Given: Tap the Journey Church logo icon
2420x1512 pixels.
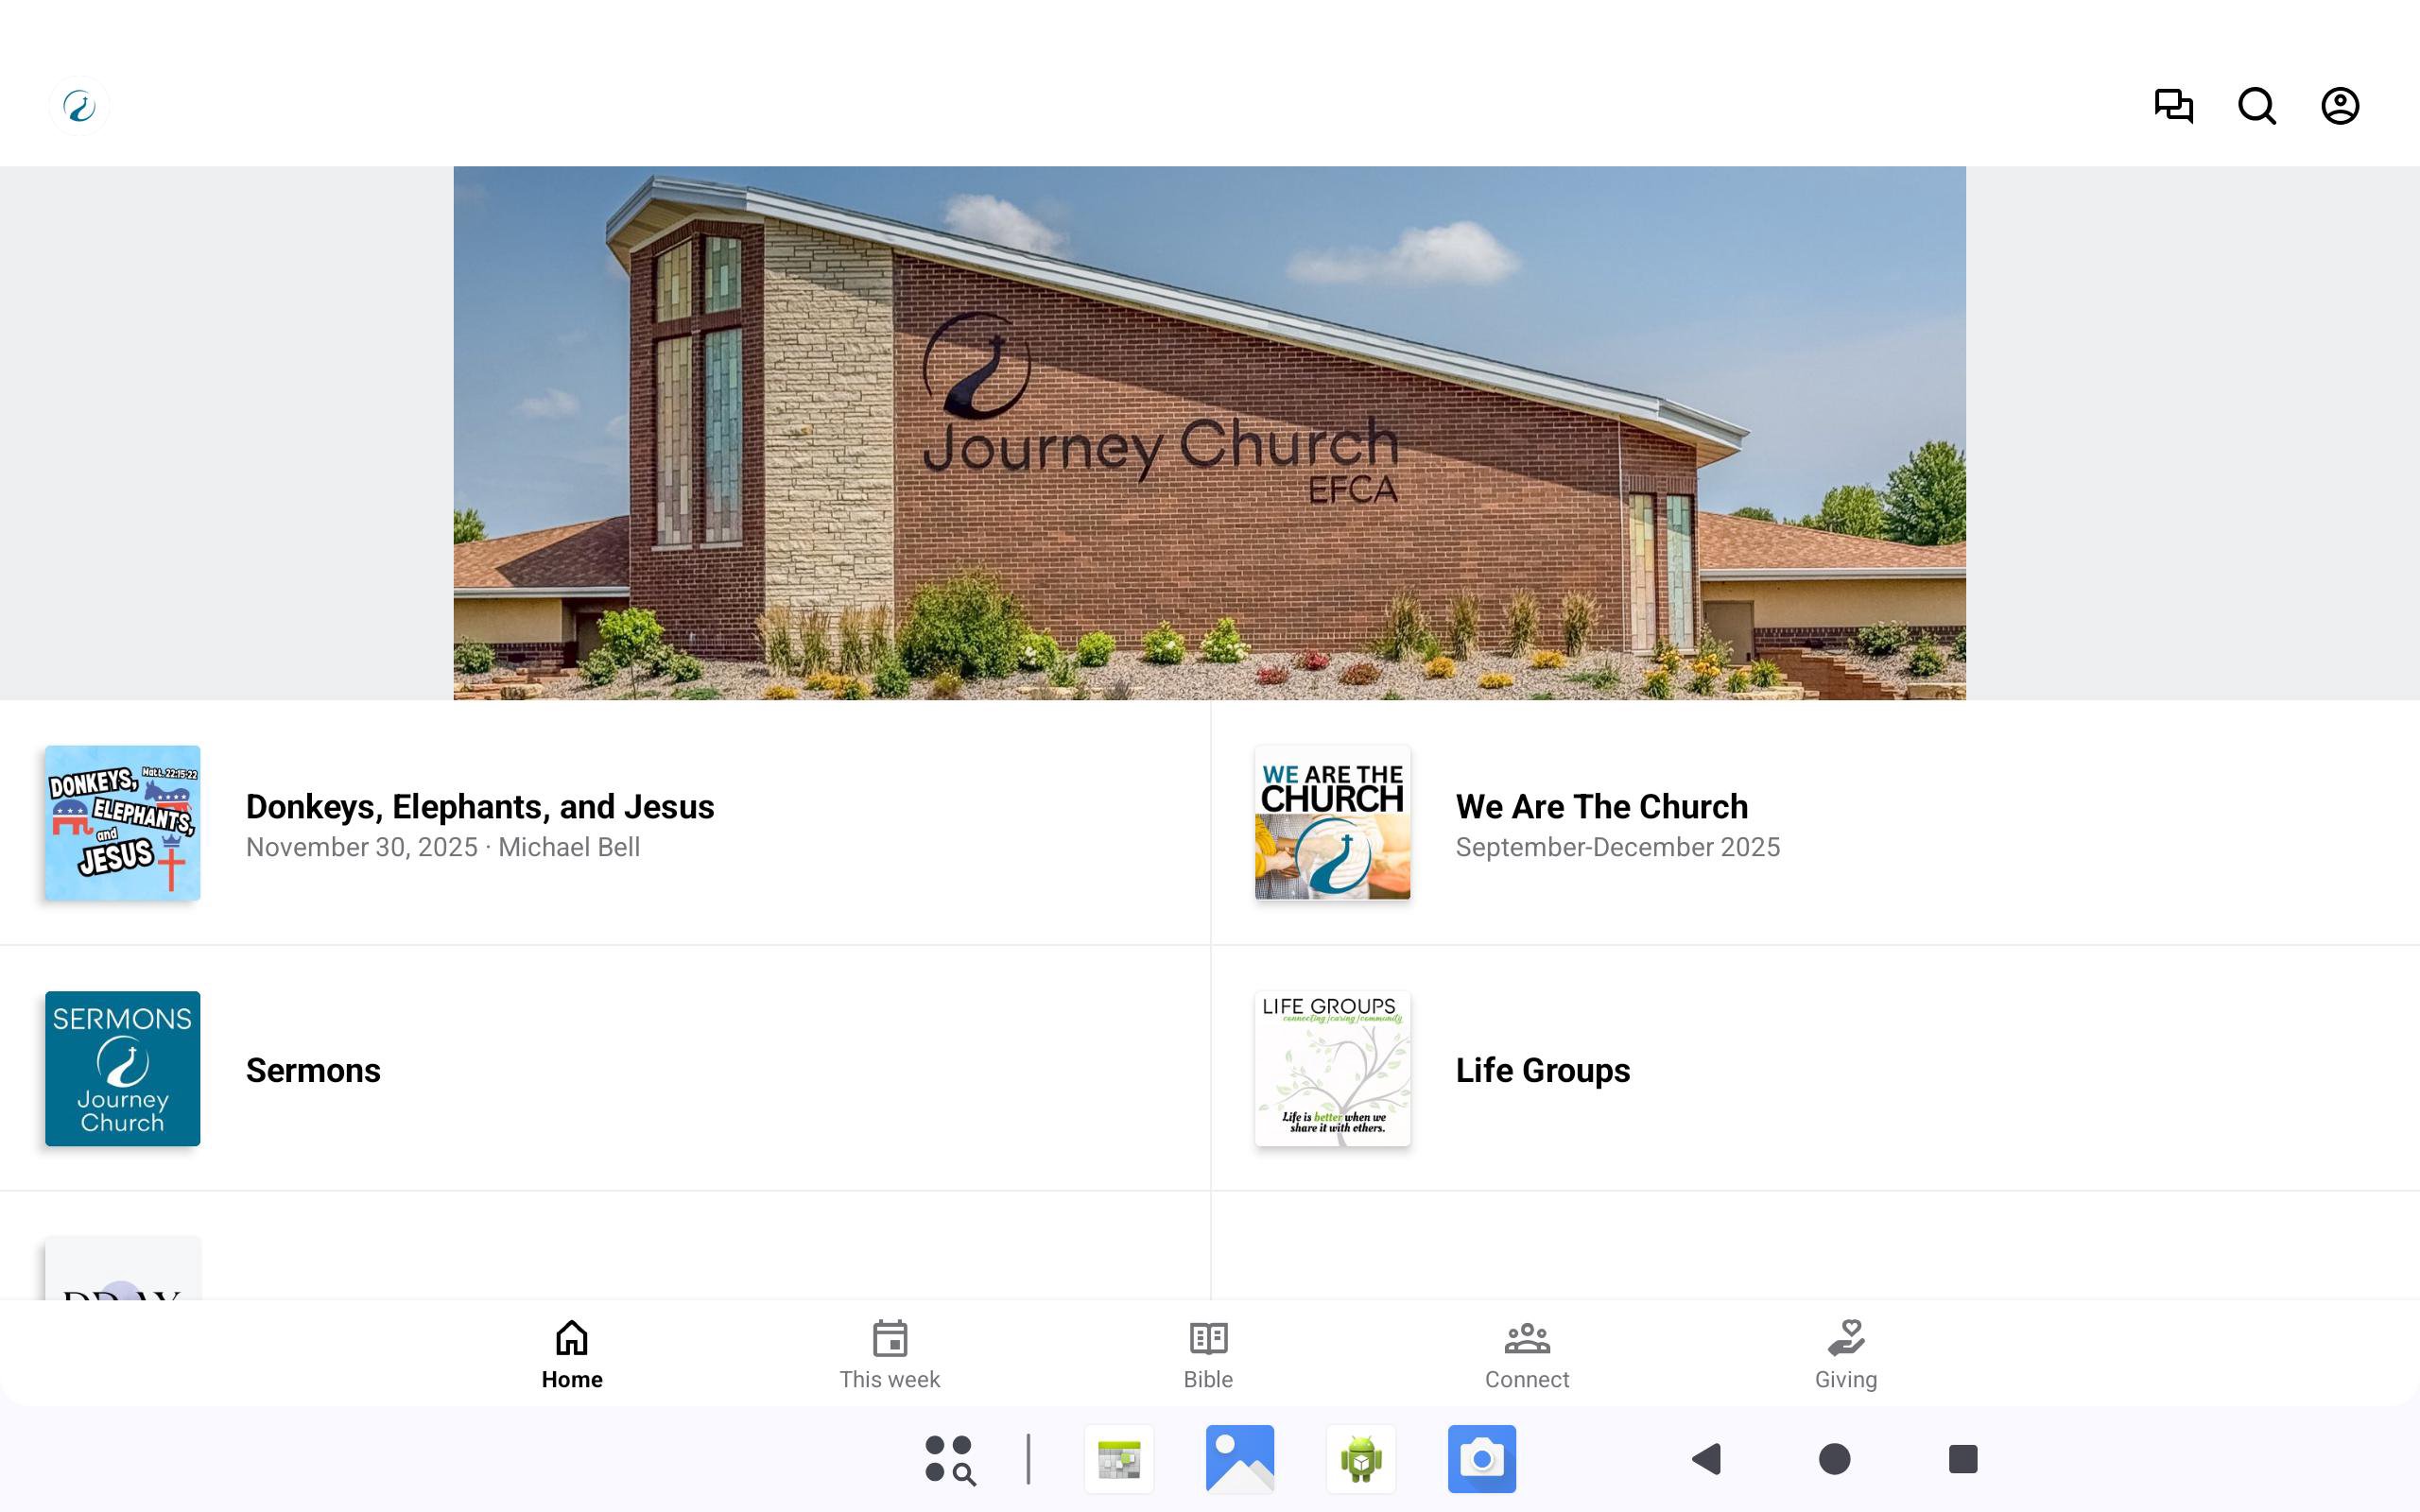Looking at the screenshot, I should [79, 106].
